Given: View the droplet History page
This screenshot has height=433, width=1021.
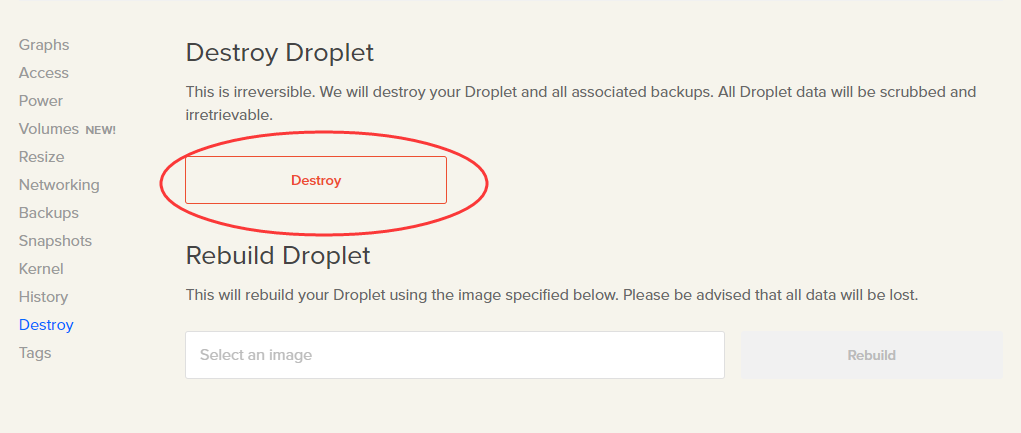Looking at the screenshot, I should pos(44,297).
